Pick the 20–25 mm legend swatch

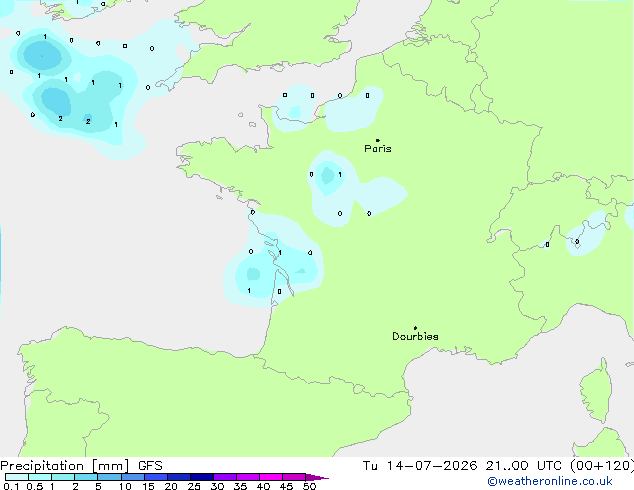pyautogui.click(x=179, y=477)
